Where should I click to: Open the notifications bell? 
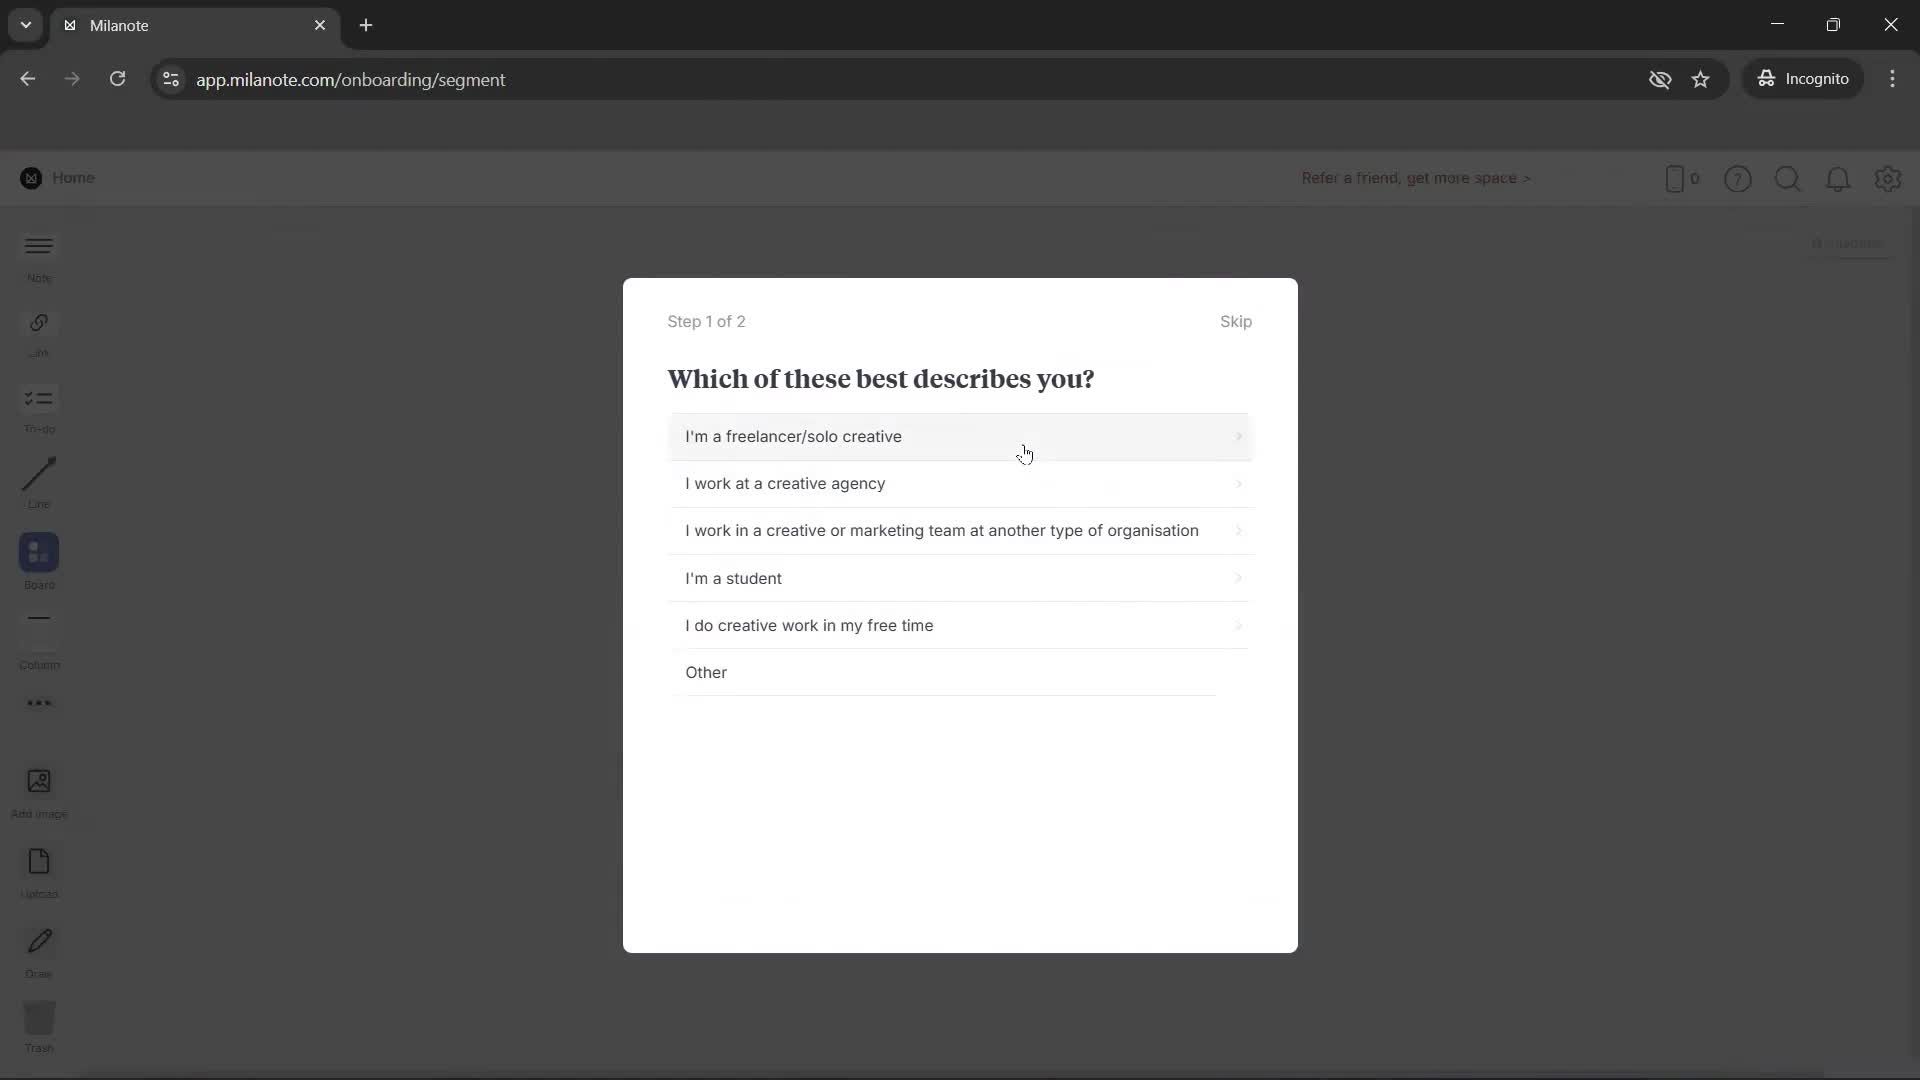click(x=1838, y=178)
